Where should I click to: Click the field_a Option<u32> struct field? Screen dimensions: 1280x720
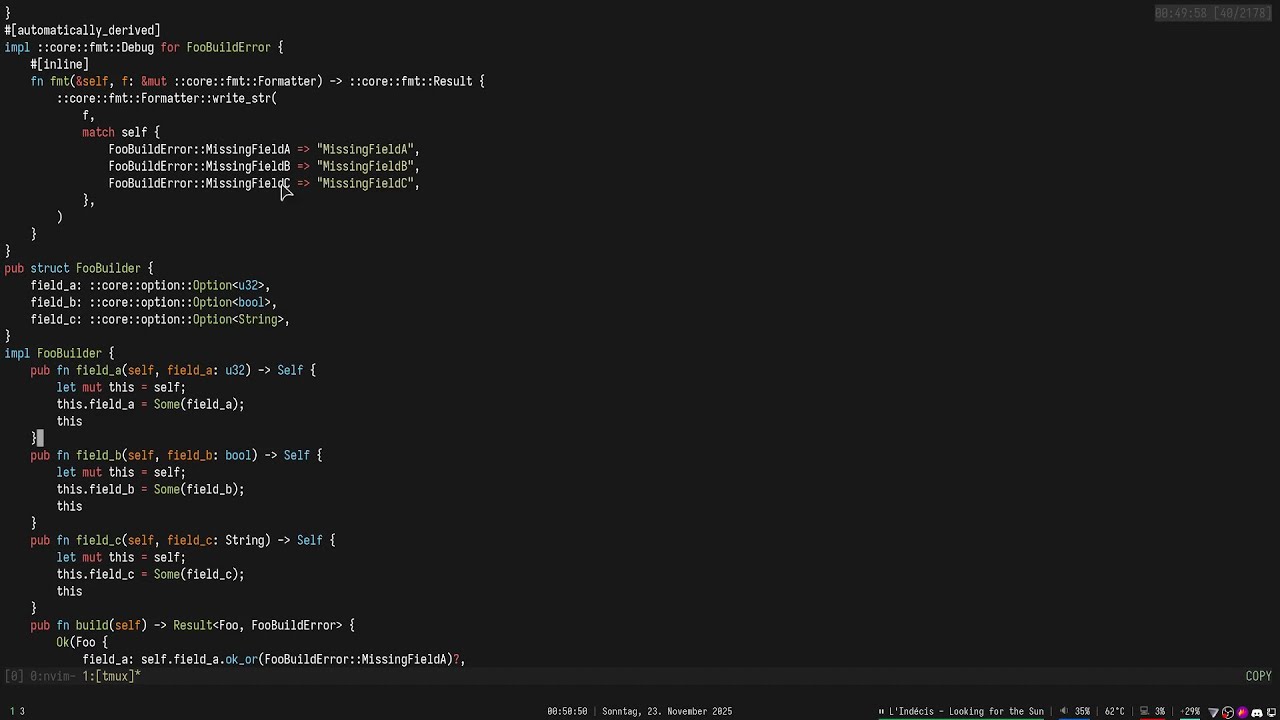(150, 285)
